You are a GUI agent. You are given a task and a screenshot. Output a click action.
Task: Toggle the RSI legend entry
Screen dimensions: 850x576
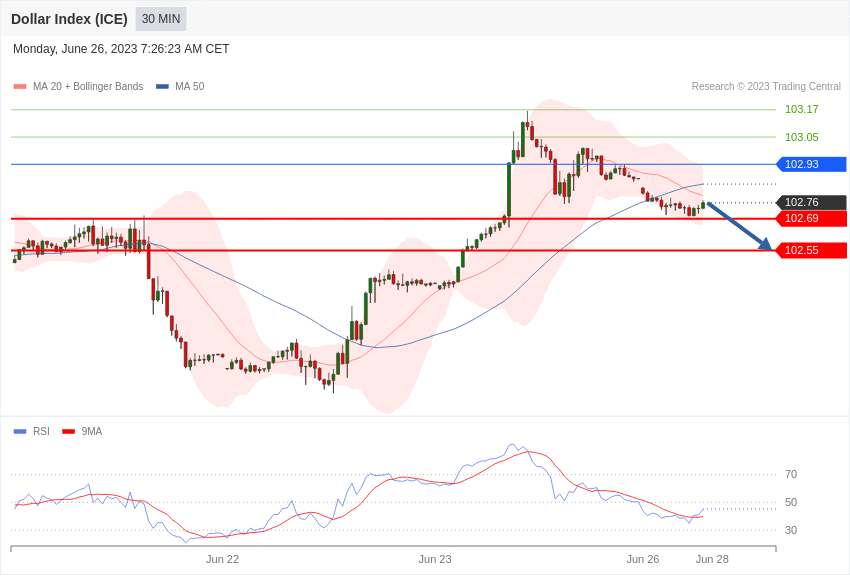point(31,431)
